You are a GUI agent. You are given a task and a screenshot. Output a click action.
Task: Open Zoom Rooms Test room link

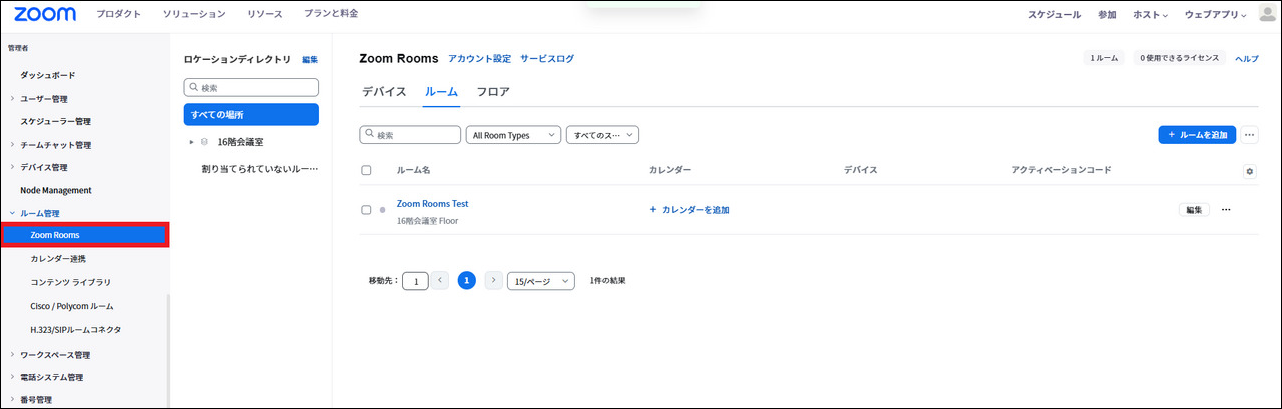[x=433, y=204]
